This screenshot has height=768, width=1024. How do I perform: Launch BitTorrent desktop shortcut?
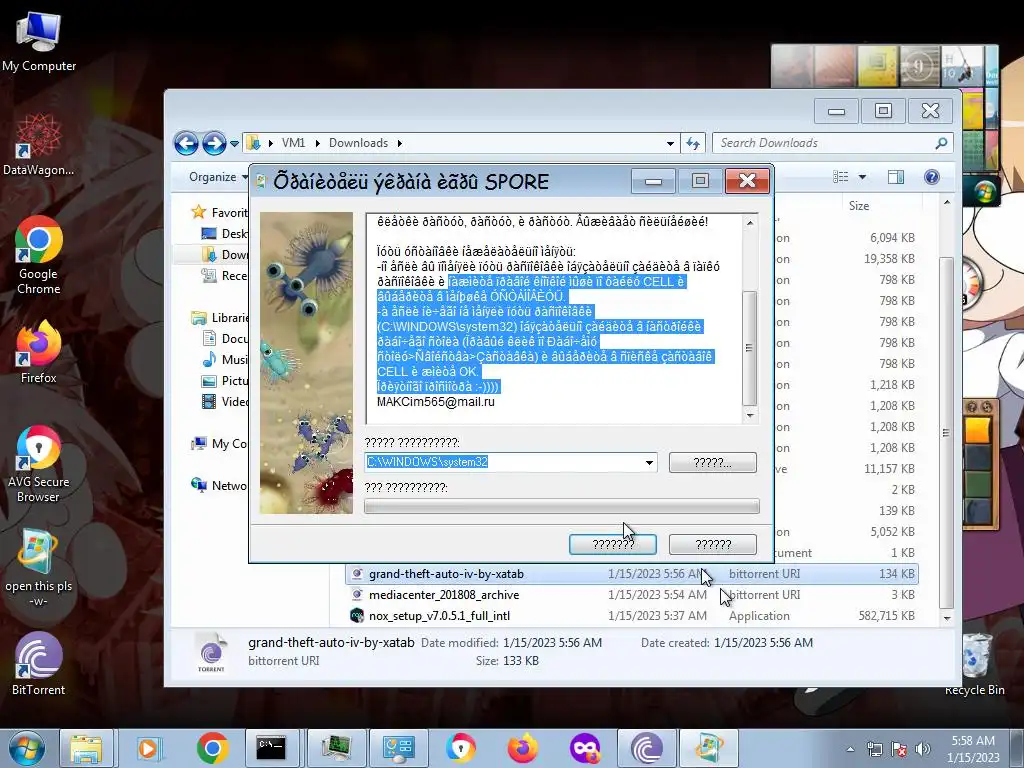(39, 664)
